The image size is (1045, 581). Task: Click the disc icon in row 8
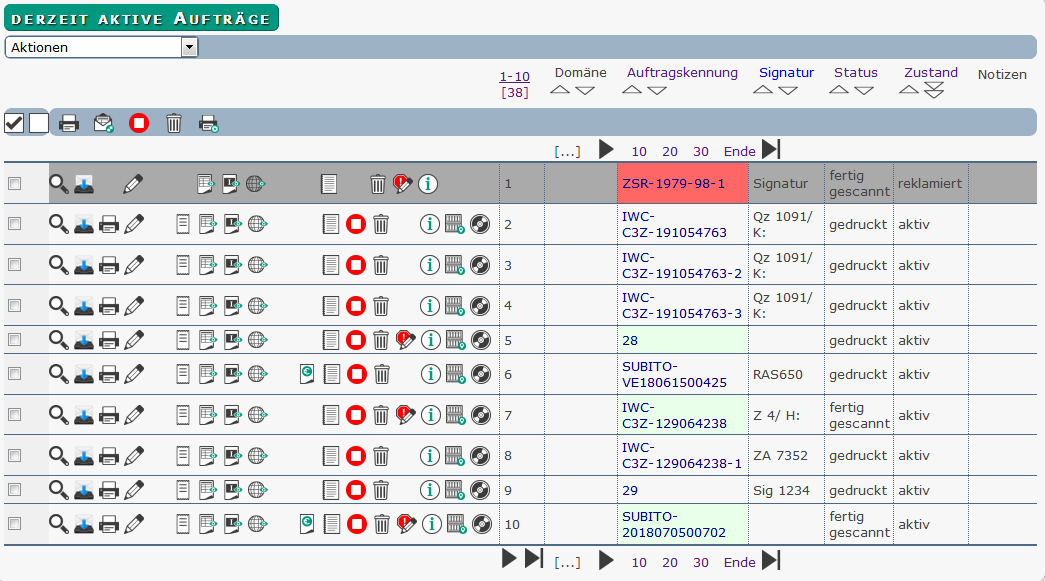coord(480,456)
